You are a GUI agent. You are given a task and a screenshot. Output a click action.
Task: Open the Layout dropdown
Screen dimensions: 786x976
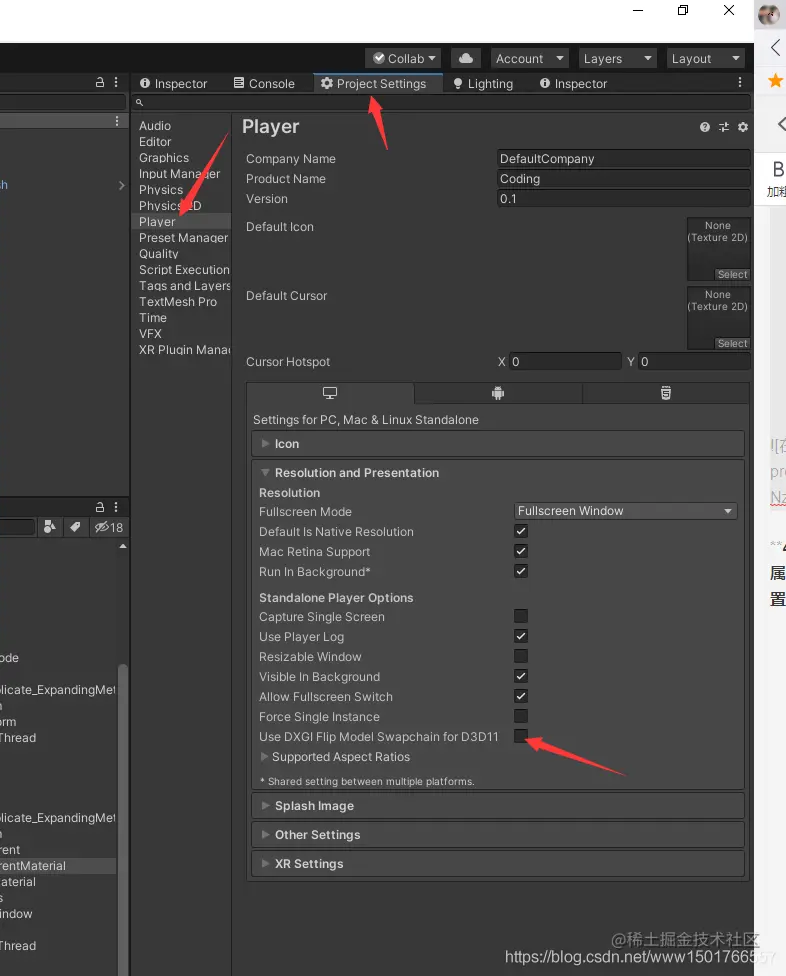pyautogui.click(x=705, y=59)
